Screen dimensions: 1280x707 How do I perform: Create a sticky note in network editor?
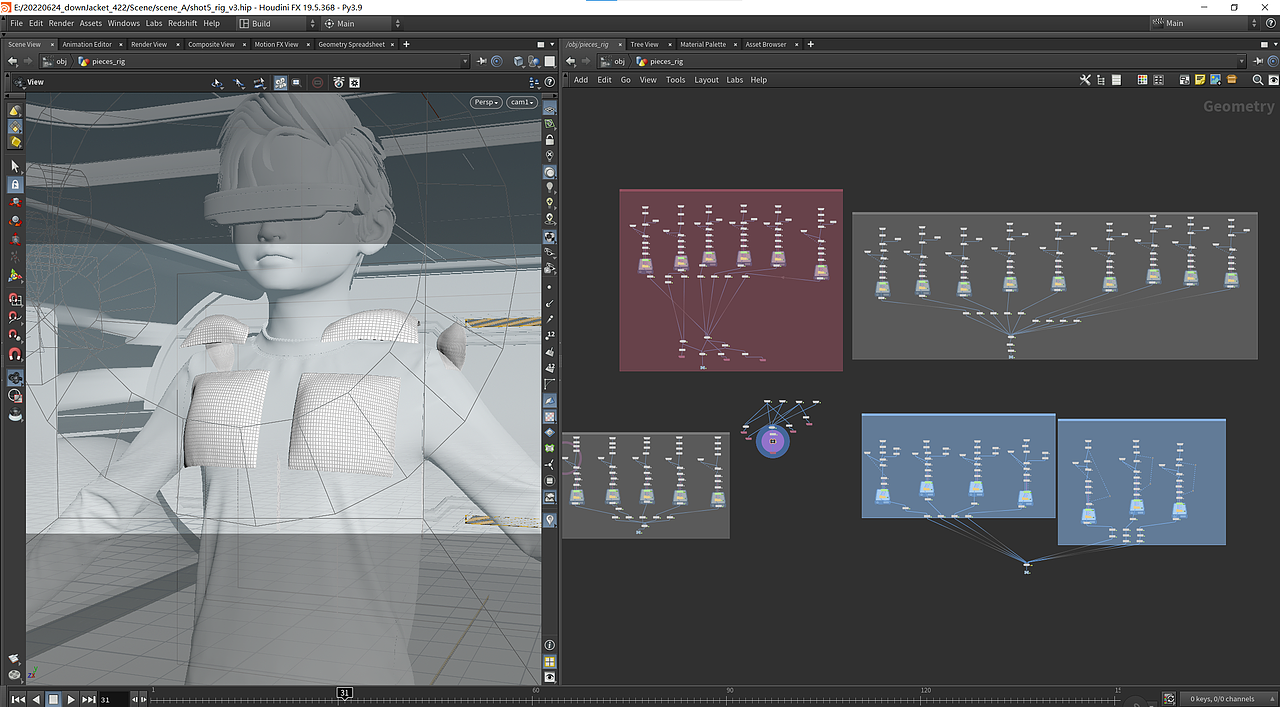click(1200, 80)
